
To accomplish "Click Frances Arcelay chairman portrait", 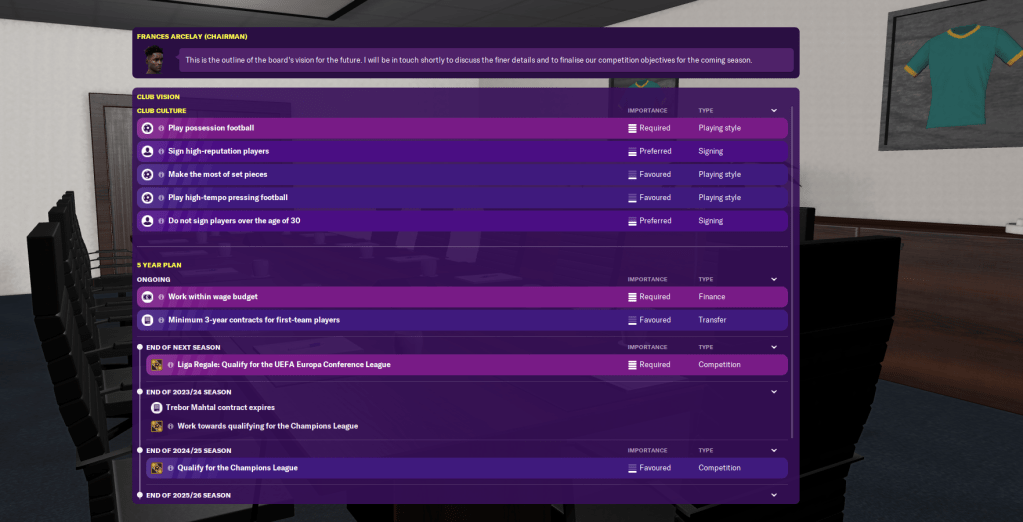I will (155, 59).
